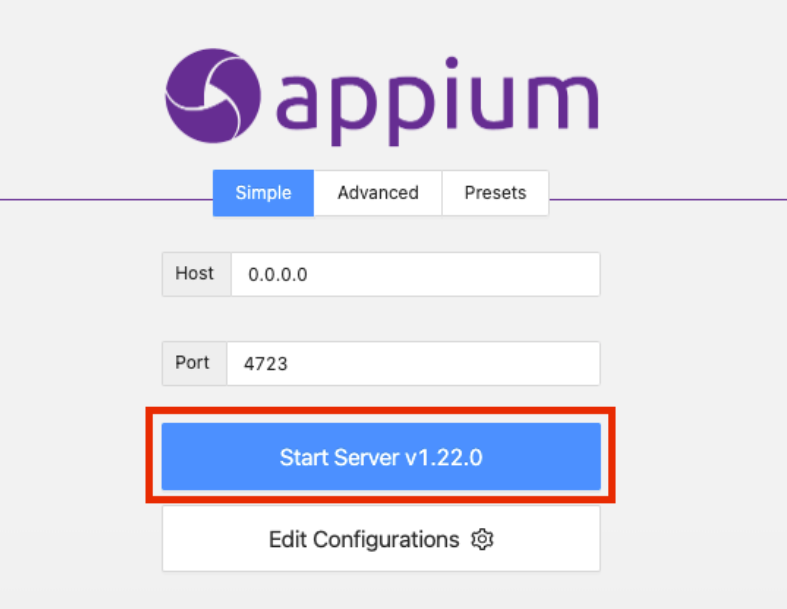Click the Edit Configurations label text
787x609 pixels.
pyautogui.click(x=364, y=540)
